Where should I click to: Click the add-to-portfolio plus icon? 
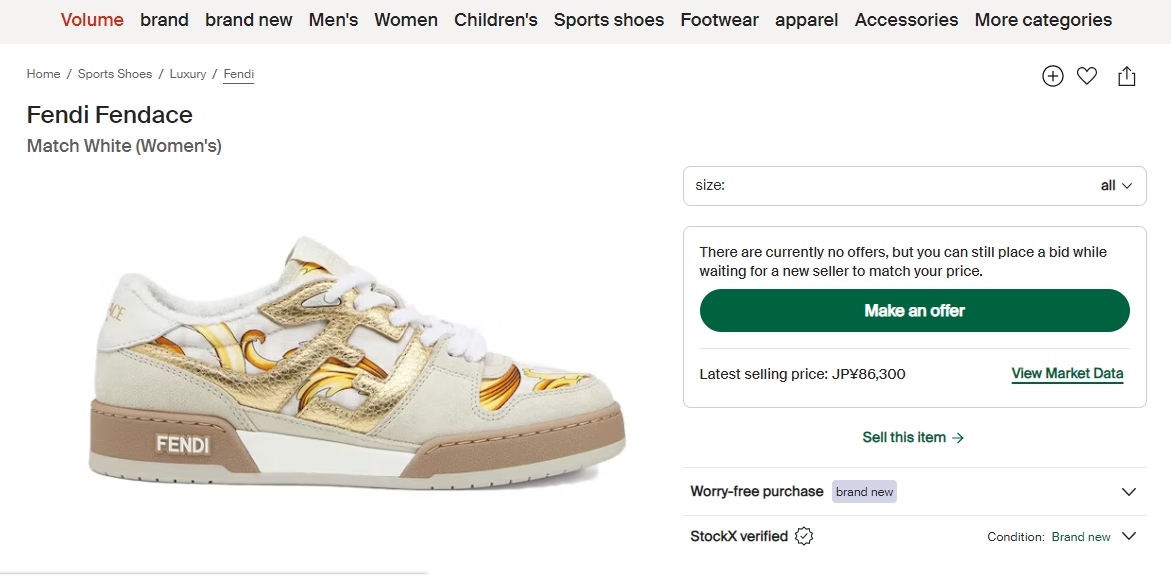click(x=1052, y=76)
